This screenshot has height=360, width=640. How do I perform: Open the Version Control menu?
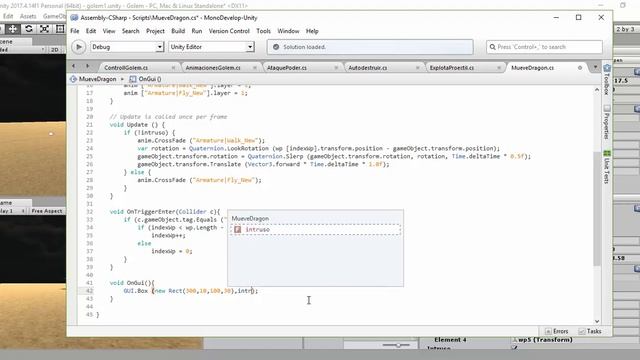click(x=229, y=31)
